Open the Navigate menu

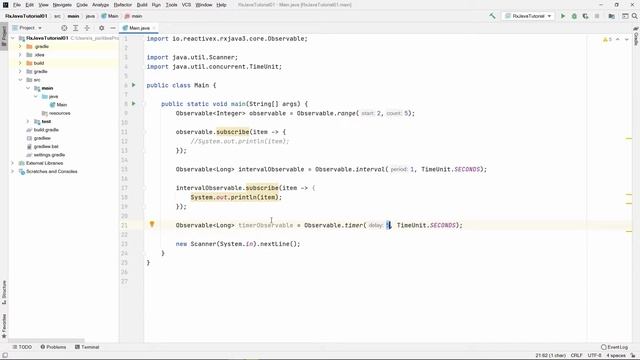point(62,5)
